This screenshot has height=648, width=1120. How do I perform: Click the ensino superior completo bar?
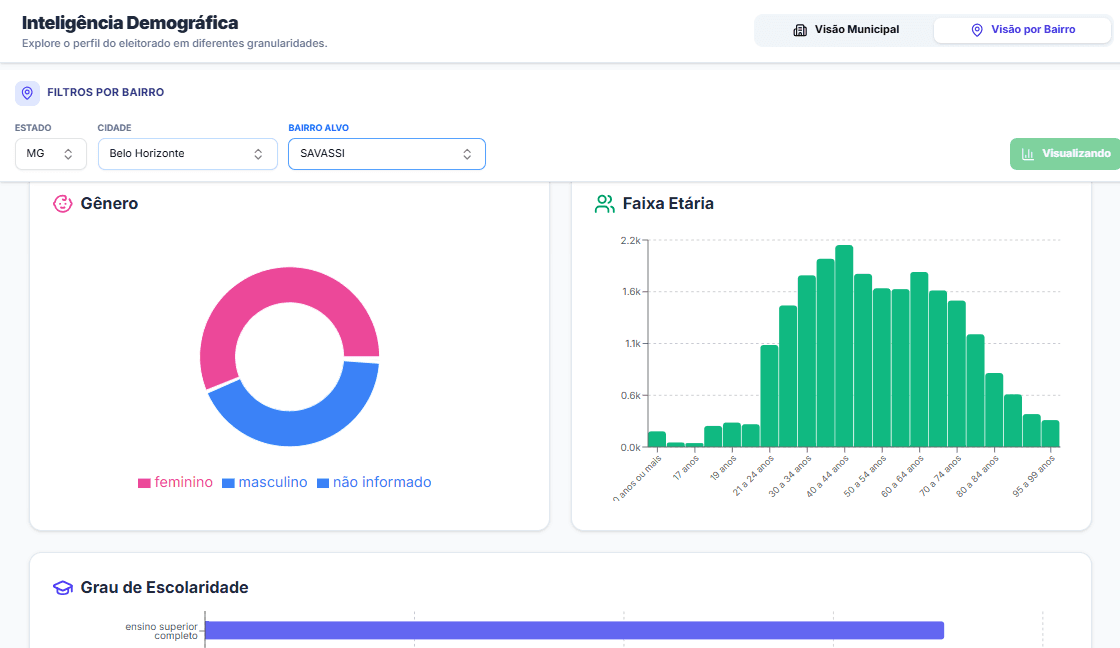coord(574,630)
